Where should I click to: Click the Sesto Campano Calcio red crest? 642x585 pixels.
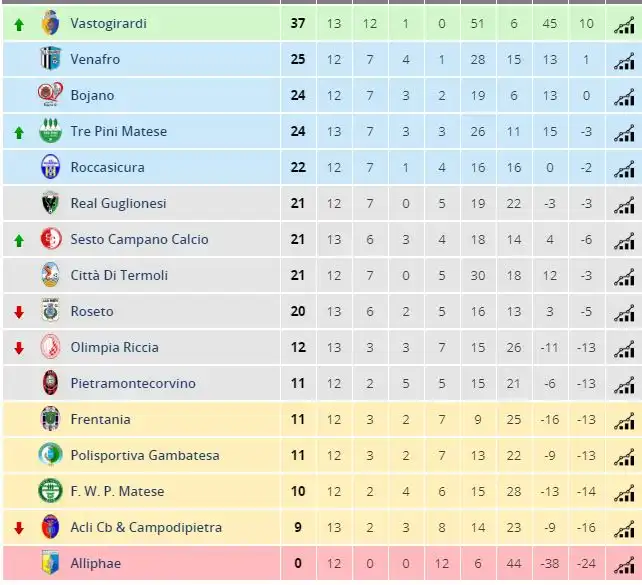coord(51,239)
